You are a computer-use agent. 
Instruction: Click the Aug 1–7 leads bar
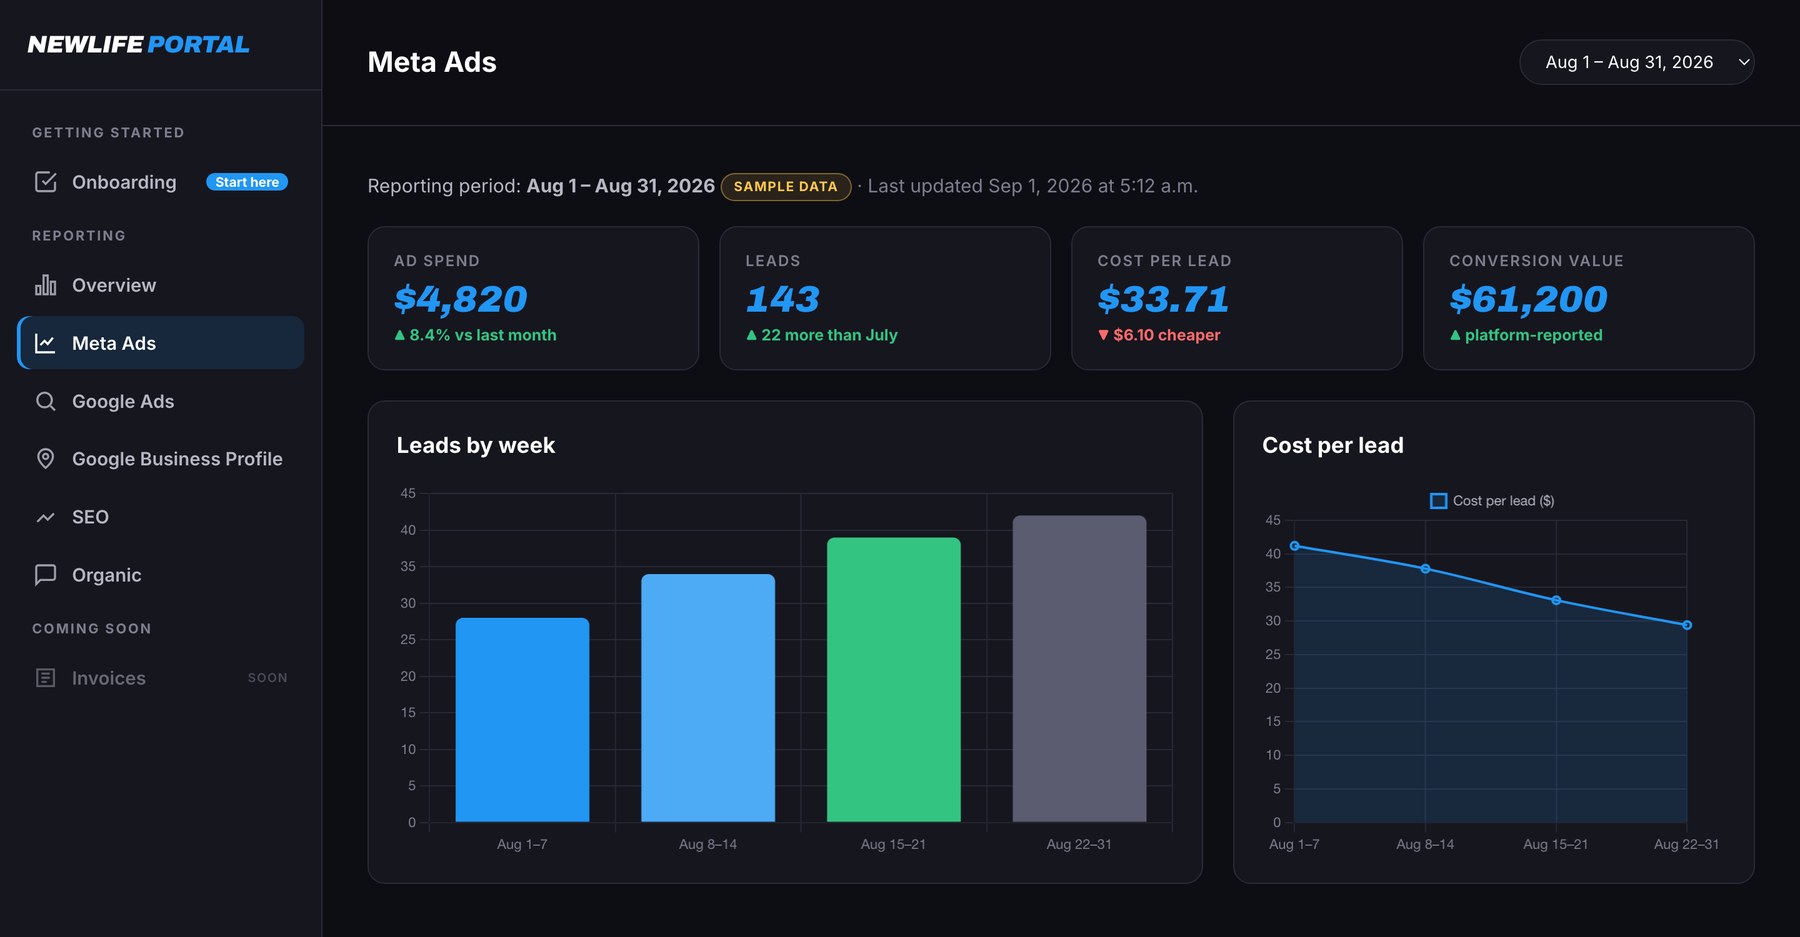pos(522,720)
